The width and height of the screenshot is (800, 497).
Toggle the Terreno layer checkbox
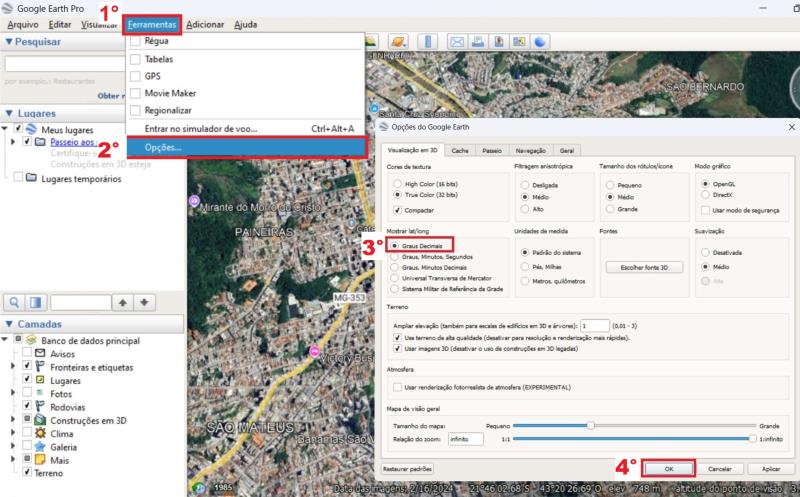(27, 472)
